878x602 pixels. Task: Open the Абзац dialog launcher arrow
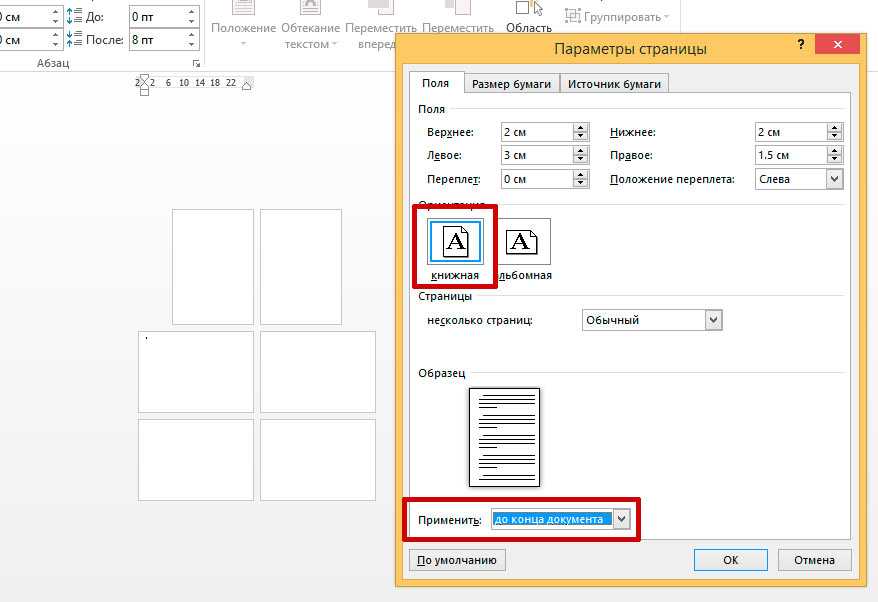pyautogui.click(x=196, y=62)
